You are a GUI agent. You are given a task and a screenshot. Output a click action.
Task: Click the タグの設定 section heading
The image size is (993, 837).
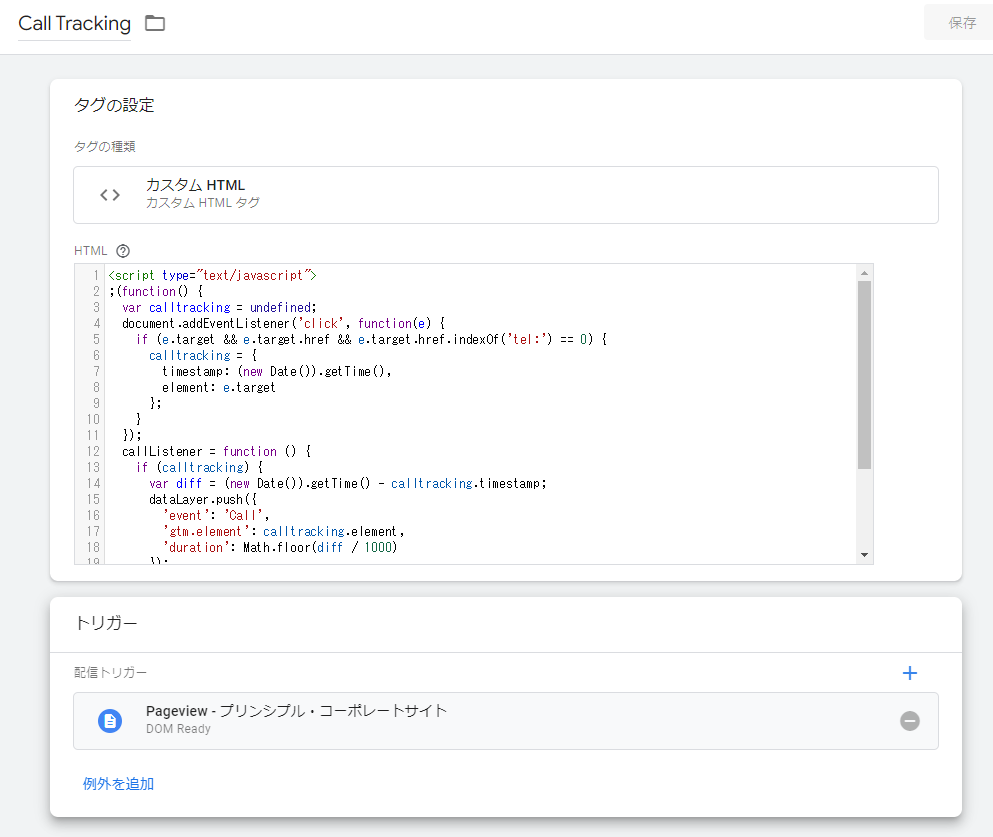click(114, 105)
